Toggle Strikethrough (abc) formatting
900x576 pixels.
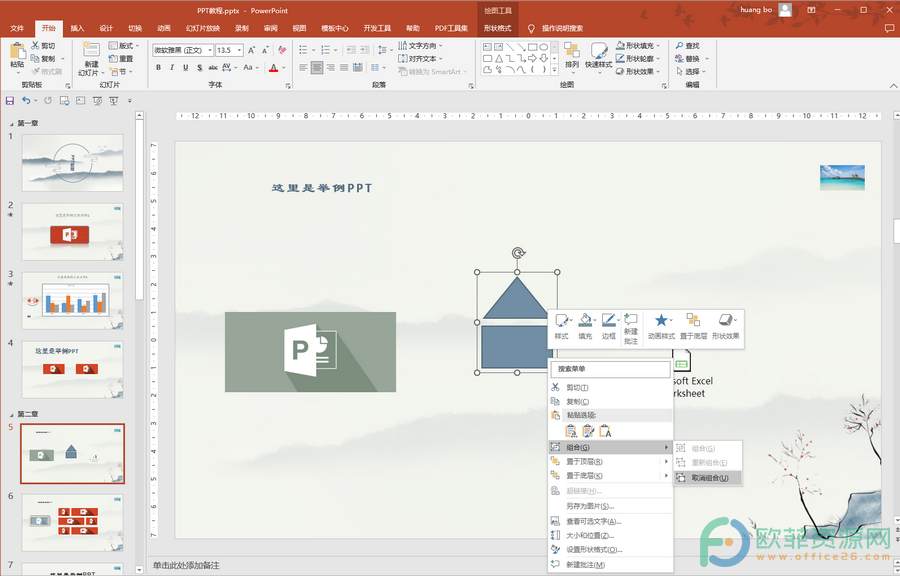[x=213, y=68]
